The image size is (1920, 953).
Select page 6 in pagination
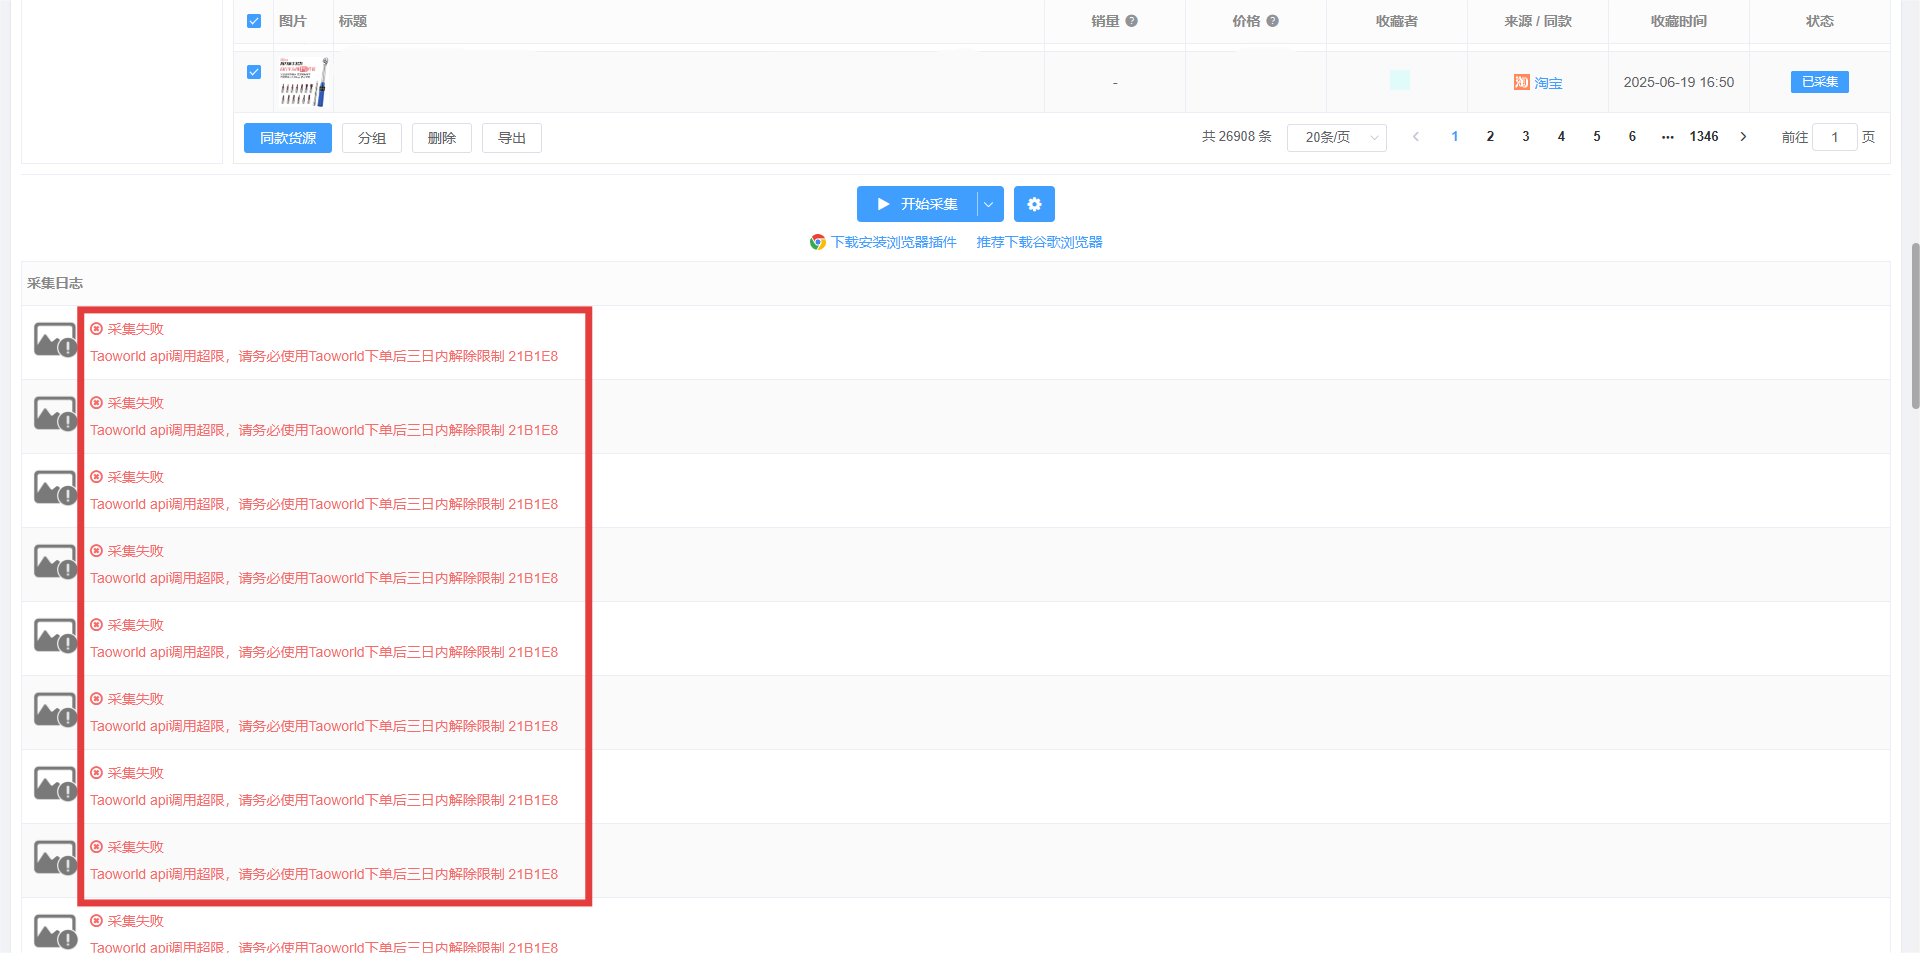[x=1632, y=137]
